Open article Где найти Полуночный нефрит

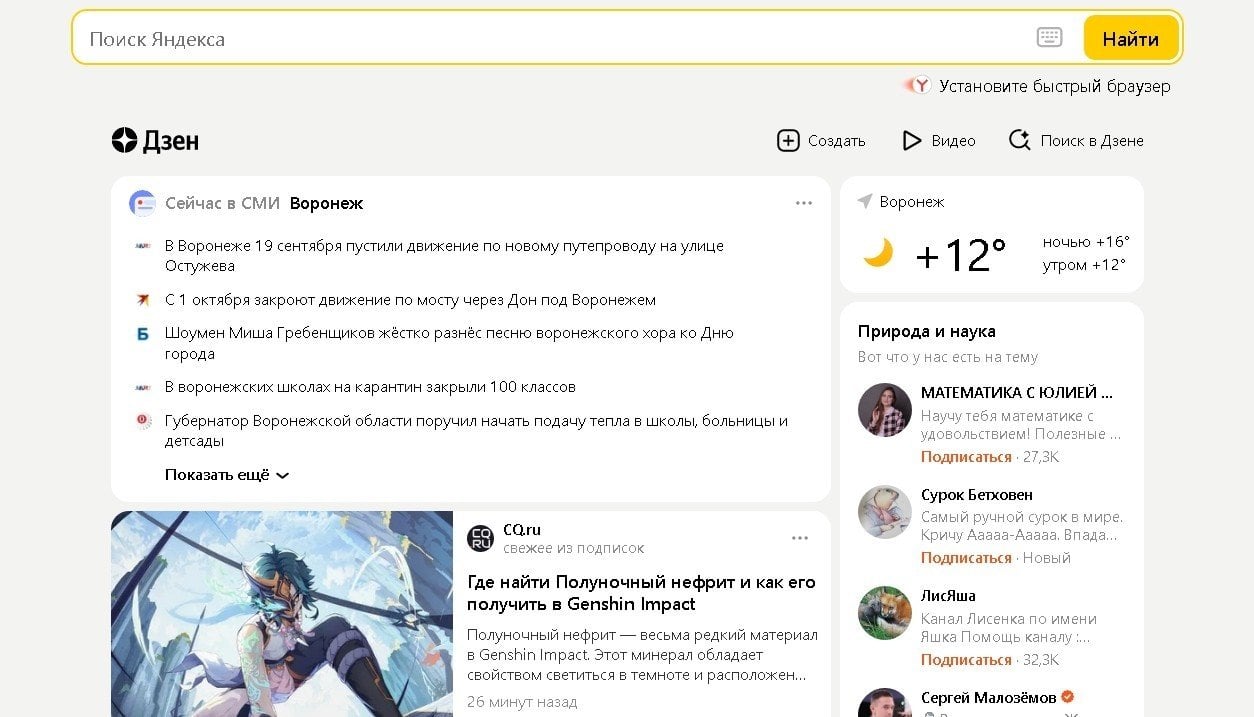[641, 593]
